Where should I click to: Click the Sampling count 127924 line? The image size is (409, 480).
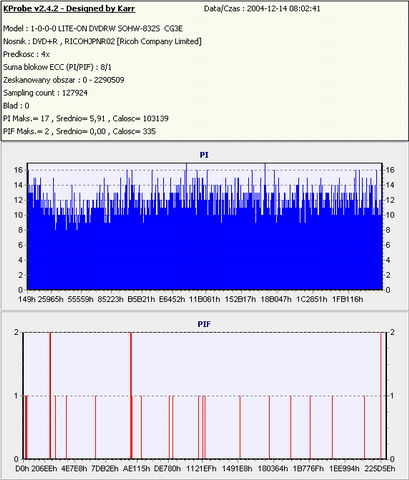45,93
